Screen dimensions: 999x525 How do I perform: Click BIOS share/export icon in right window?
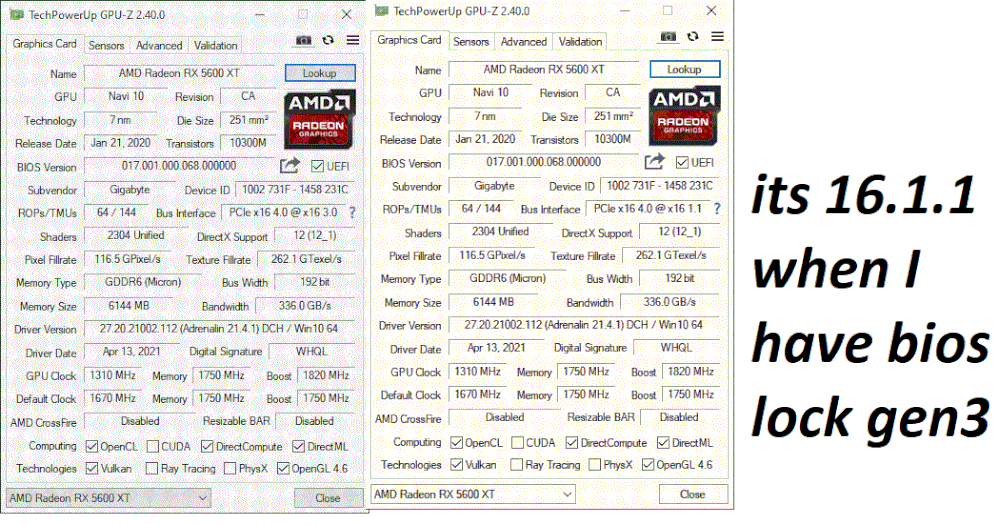[x=654, y=162]
